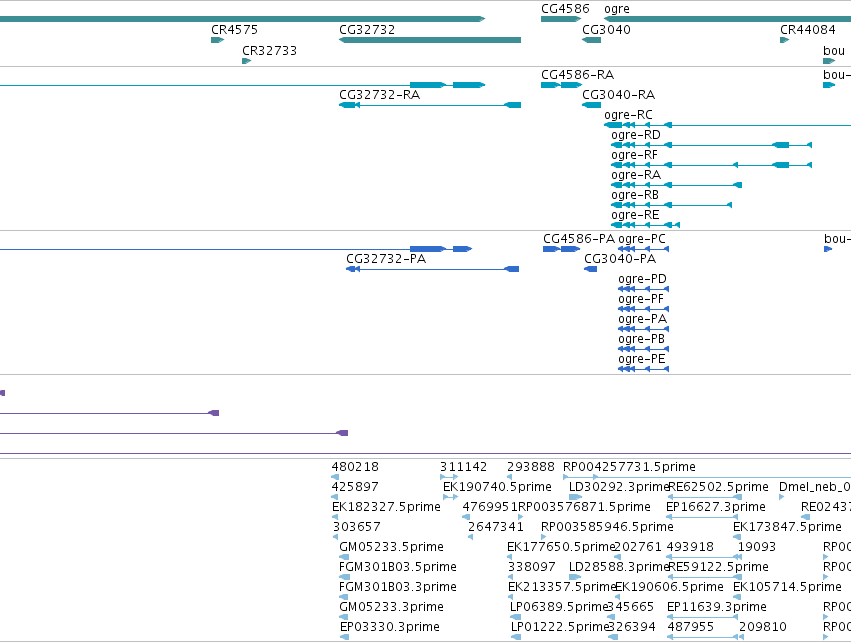Image resolution: width=851 pixels, height=642 pixels.
Task: Select the CG3040 gene label
Action: click(606, 30)
